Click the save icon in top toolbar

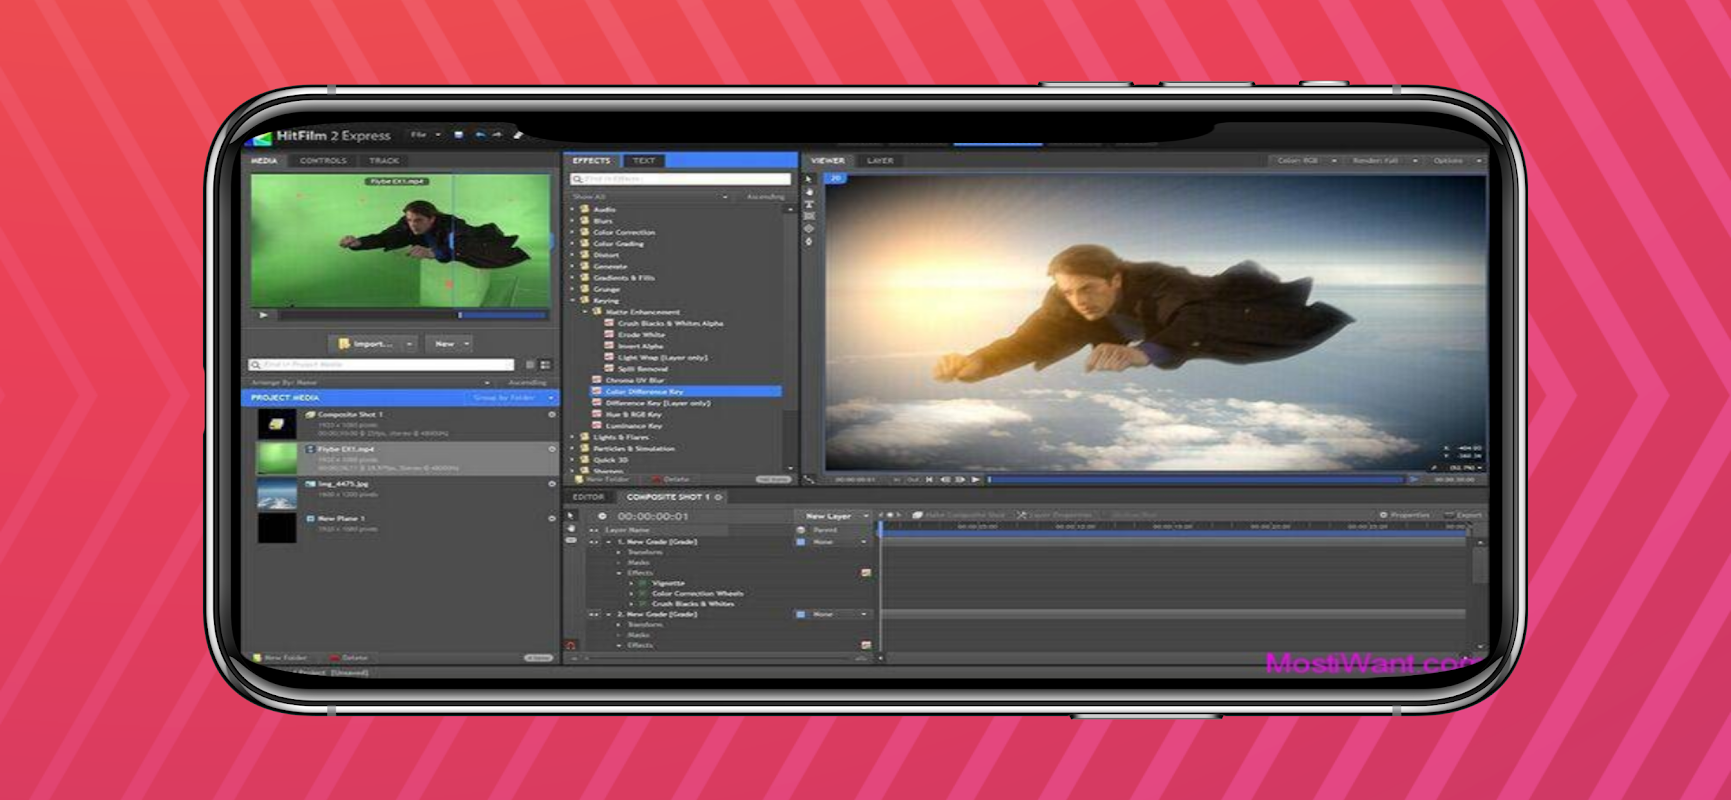tap(459, 135)
